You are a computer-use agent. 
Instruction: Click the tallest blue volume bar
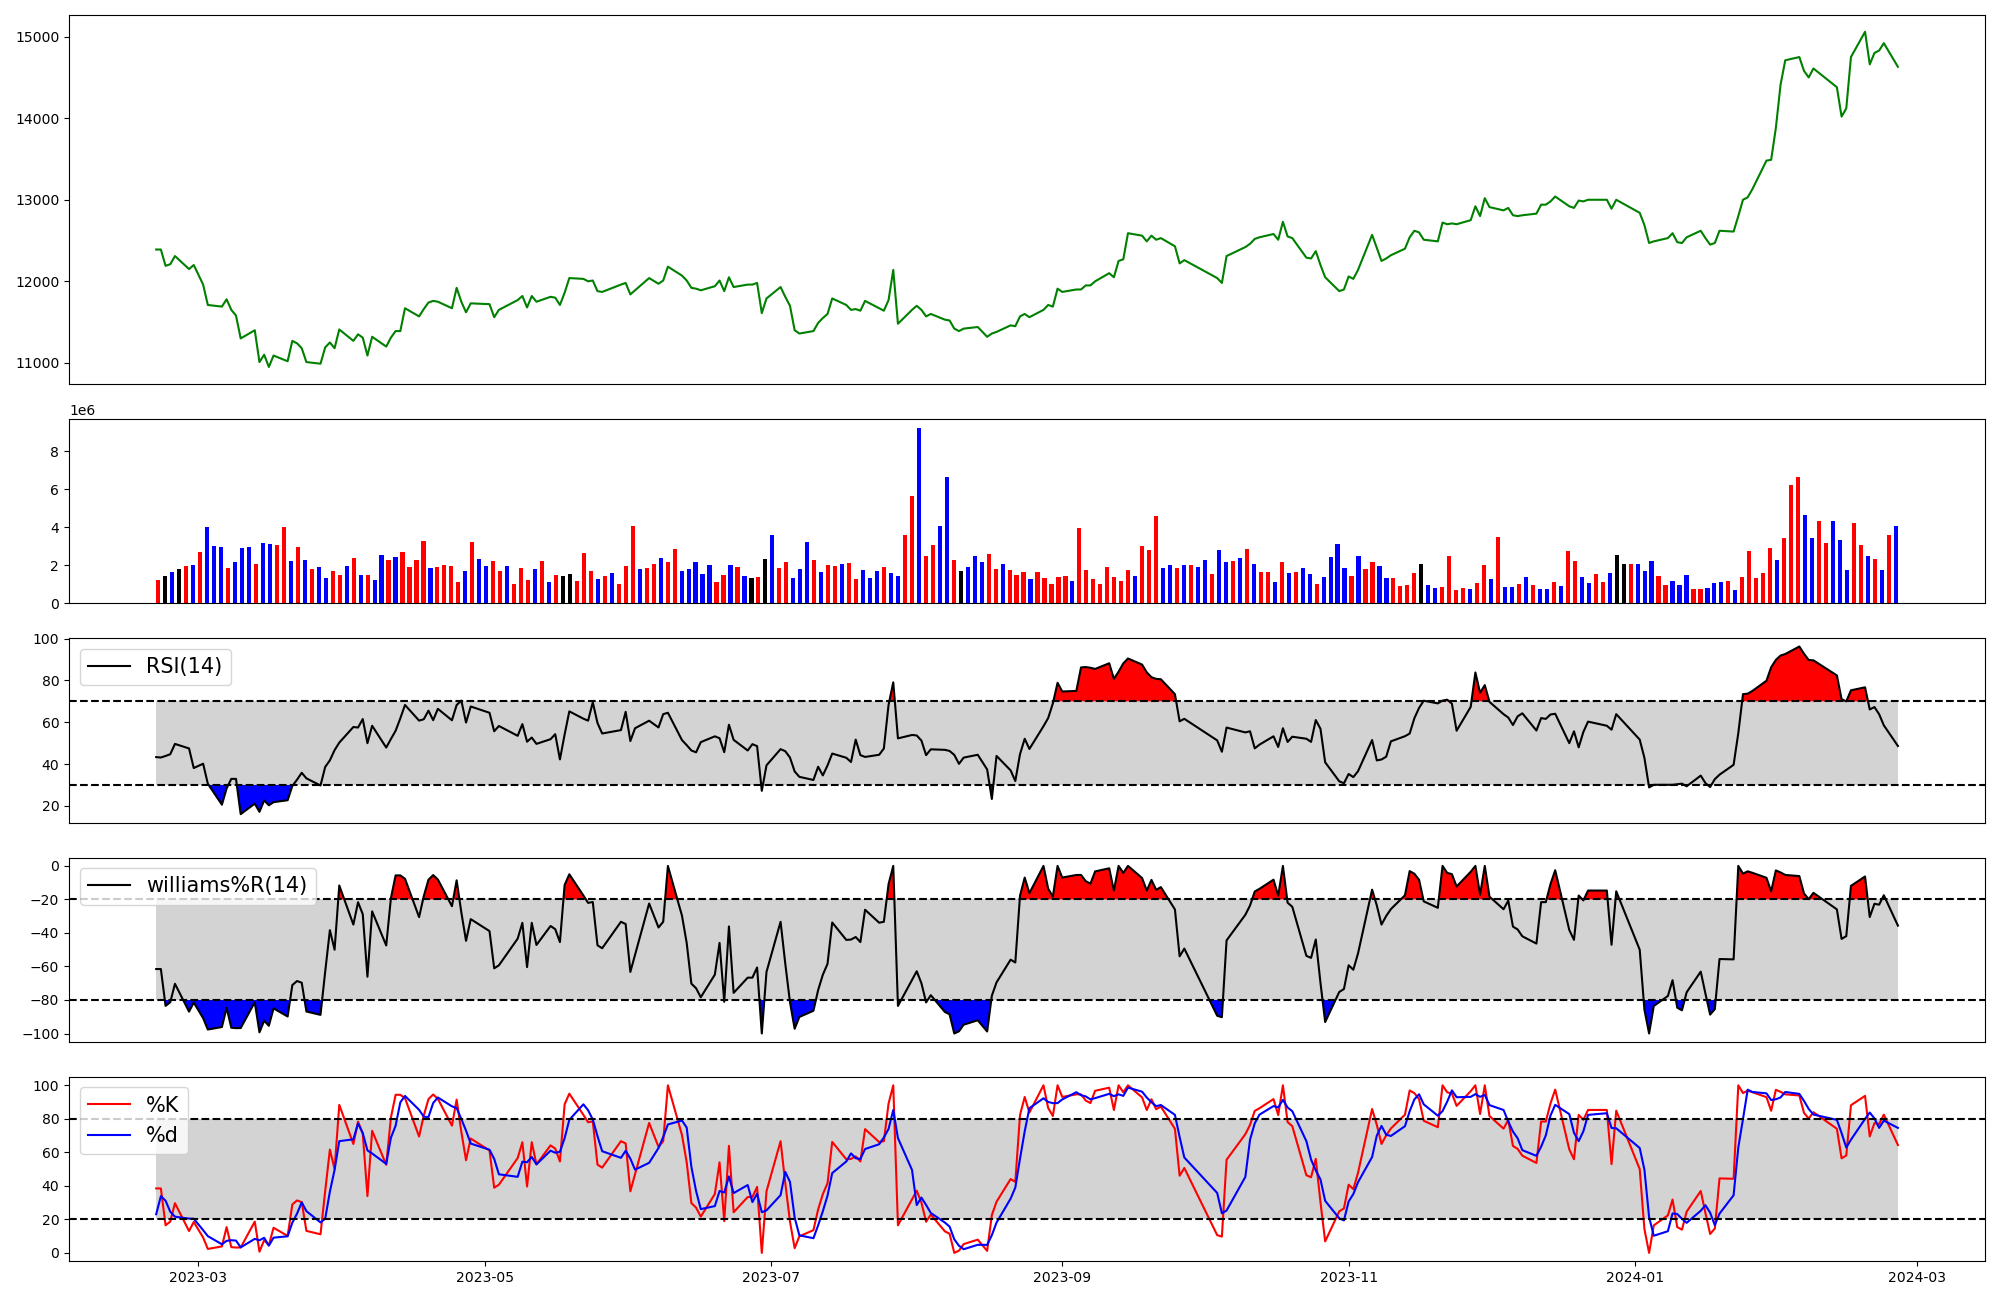tap(919, 515)
